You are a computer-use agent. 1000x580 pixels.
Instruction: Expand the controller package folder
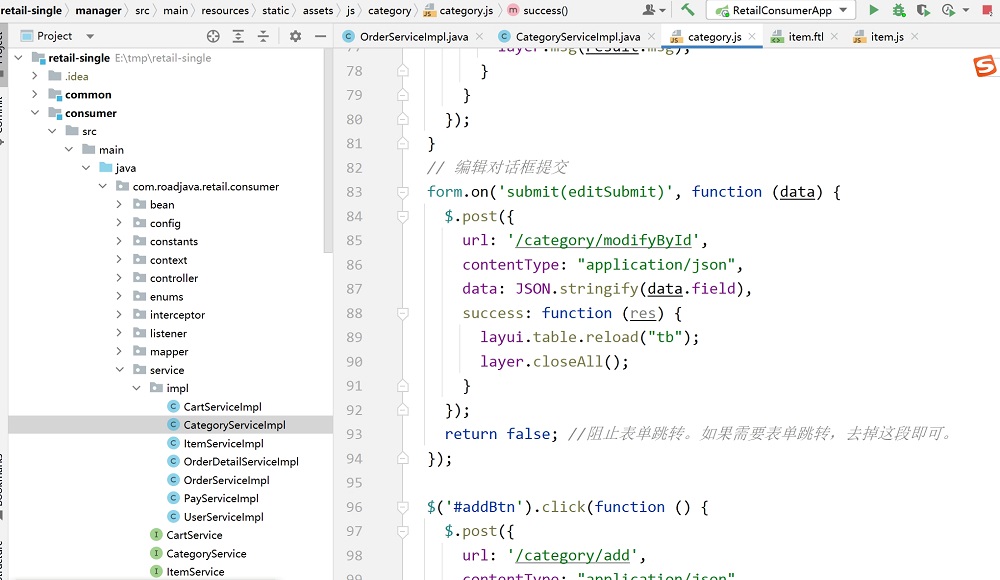pos(119,278)
